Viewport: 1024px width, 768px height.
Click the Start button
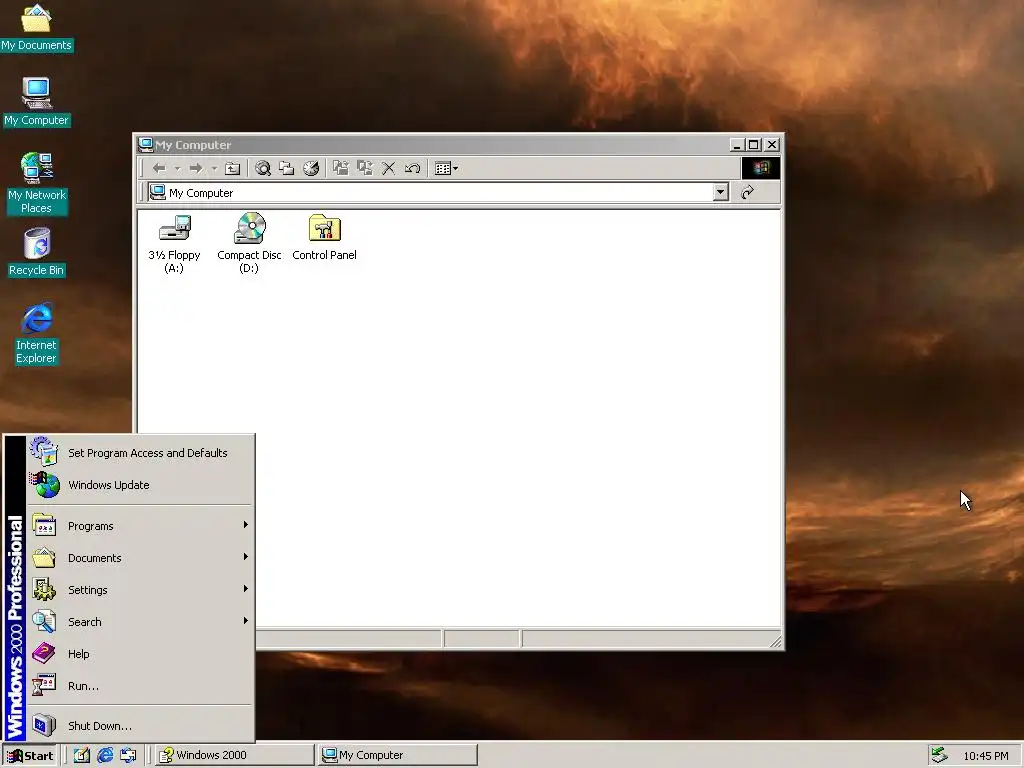[30, 756]
